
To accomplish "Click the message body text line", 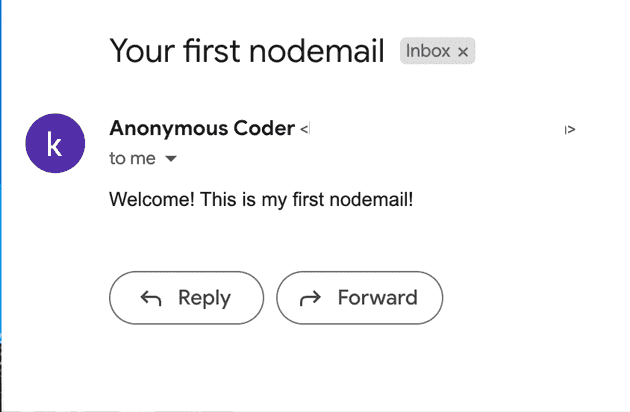I will click(261, 199).
